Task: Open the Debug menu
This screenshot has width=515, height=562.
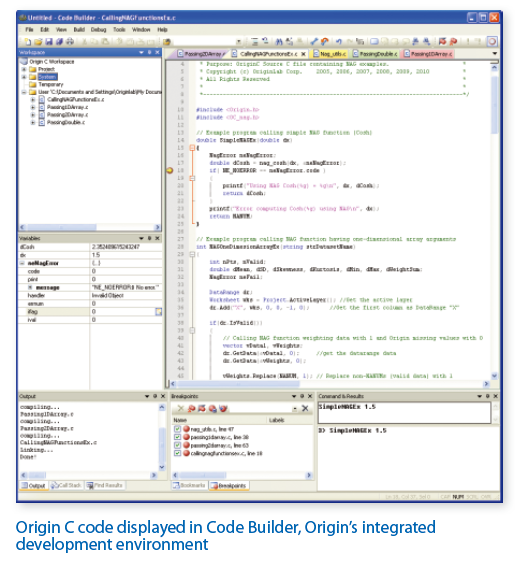Action: [98, 29]
